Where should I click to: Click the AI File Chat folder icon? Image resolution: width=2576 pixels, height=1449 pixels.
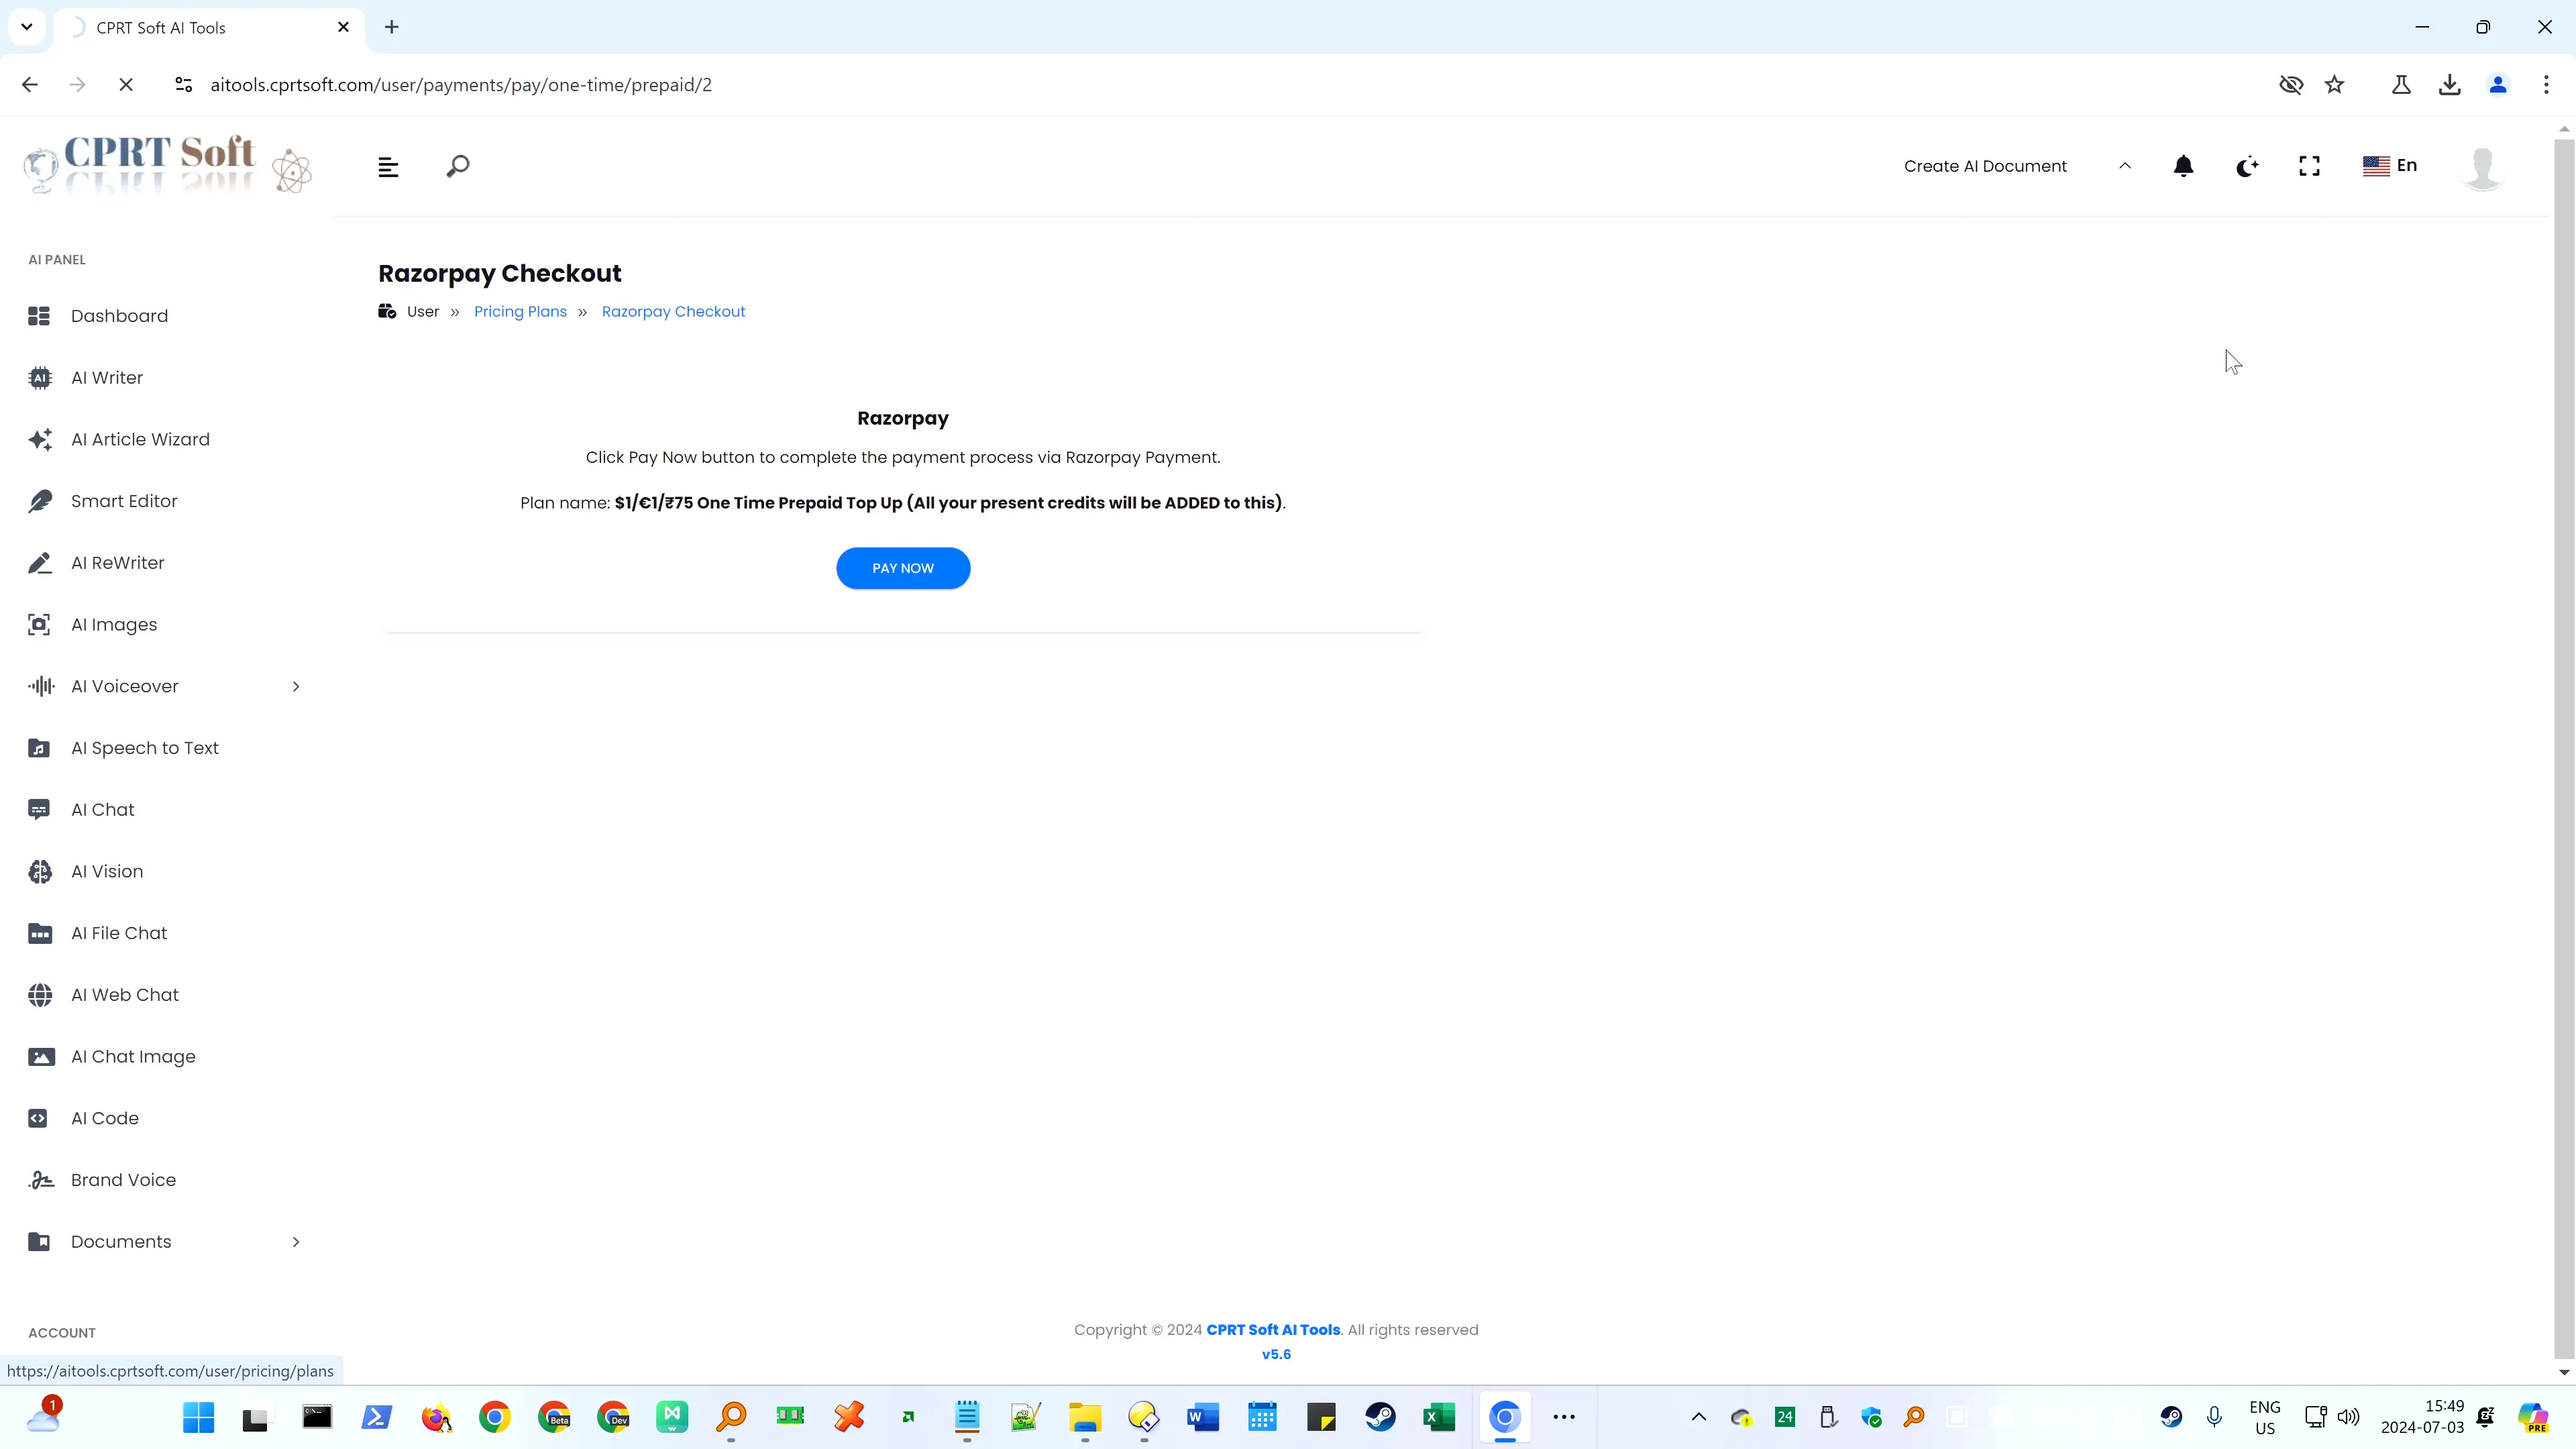[x=39, y=934]
